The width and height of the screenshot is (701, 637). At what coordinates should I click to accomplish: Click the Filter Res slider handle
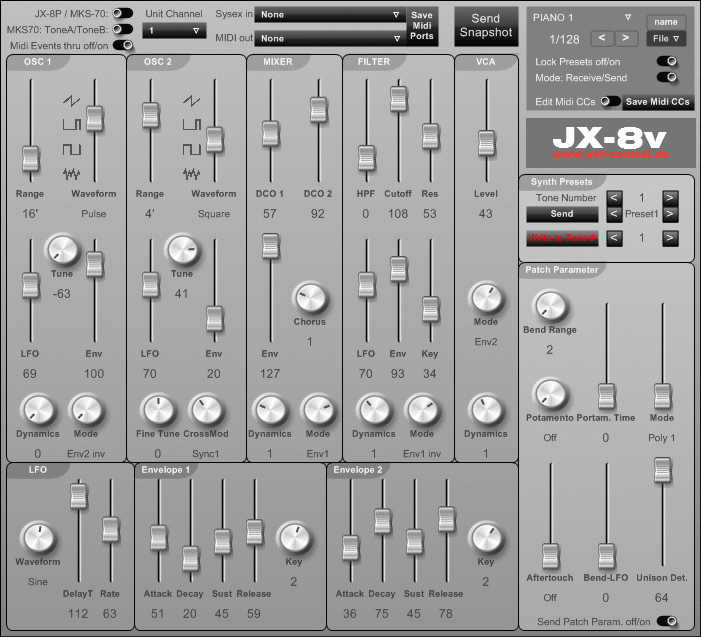(431, 136)
